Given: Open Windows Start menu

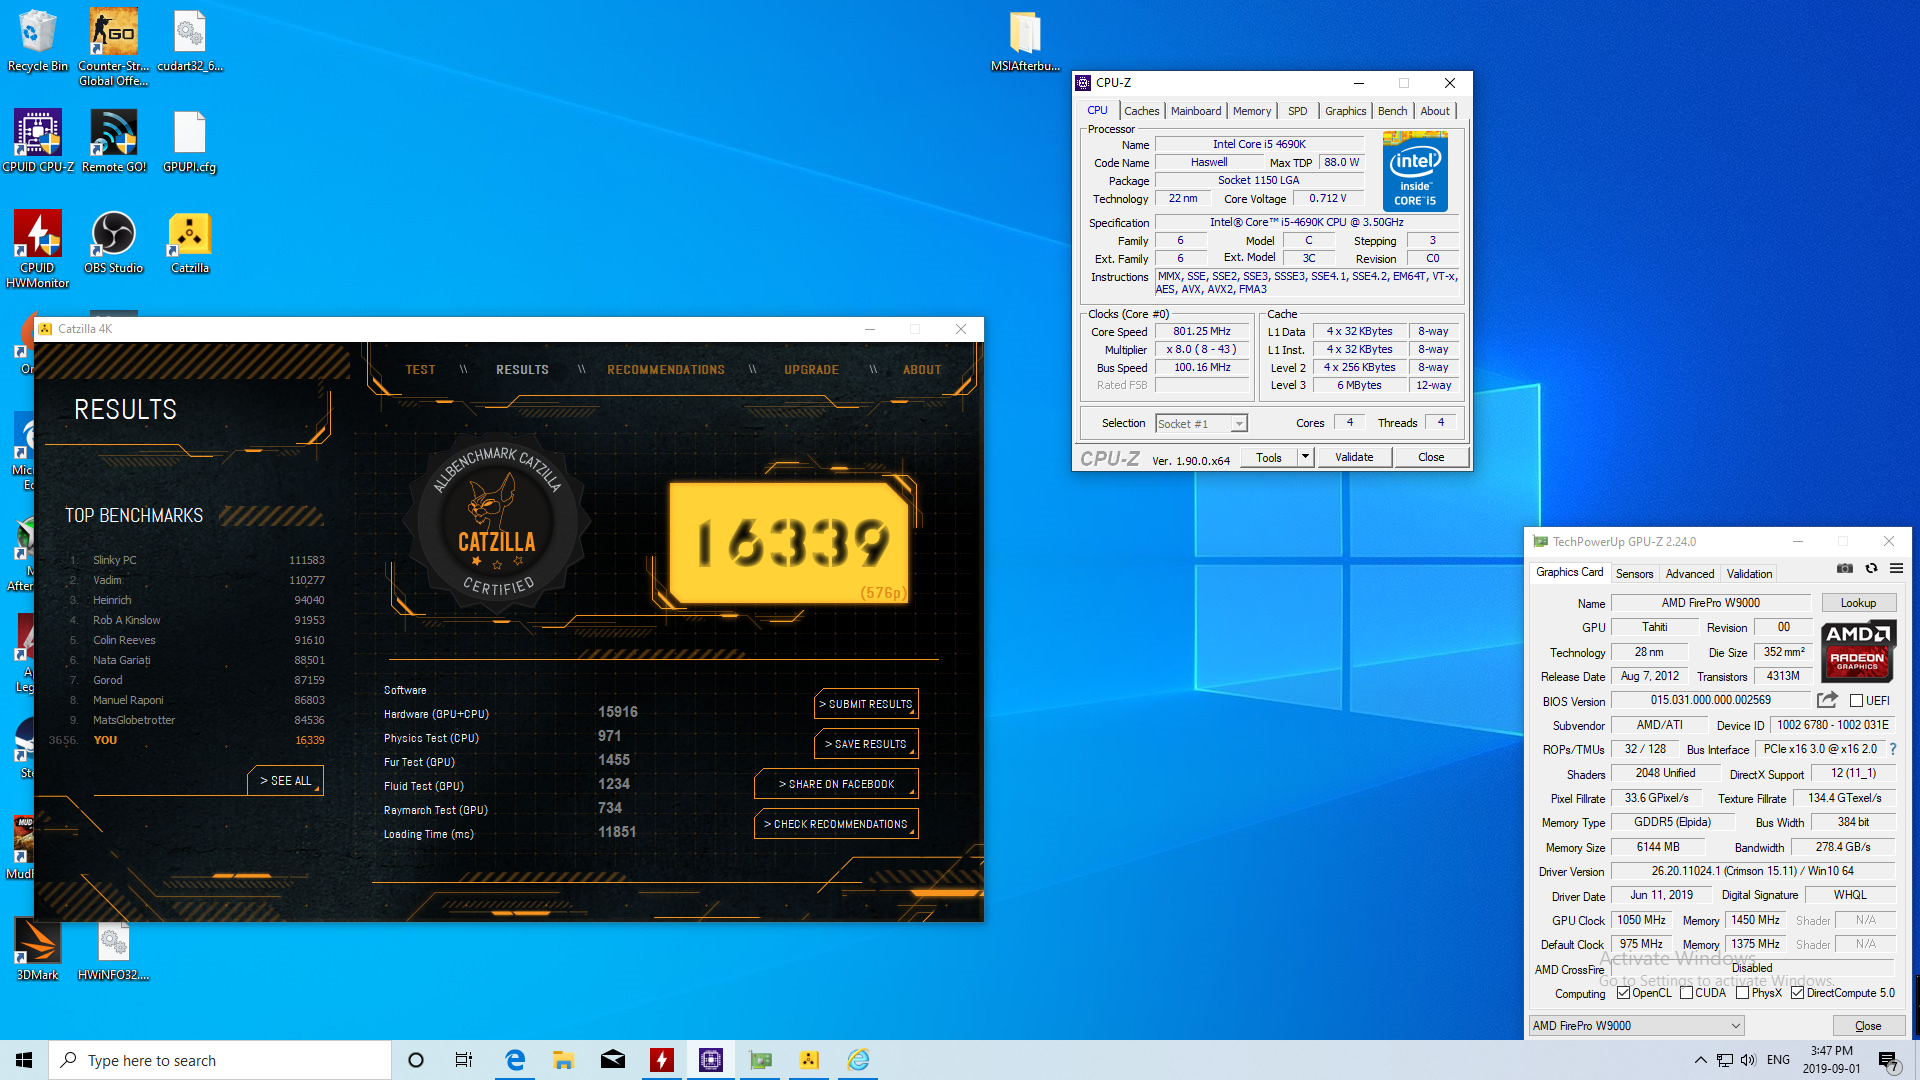Looking at the screenshot, I should point(24,1060).
